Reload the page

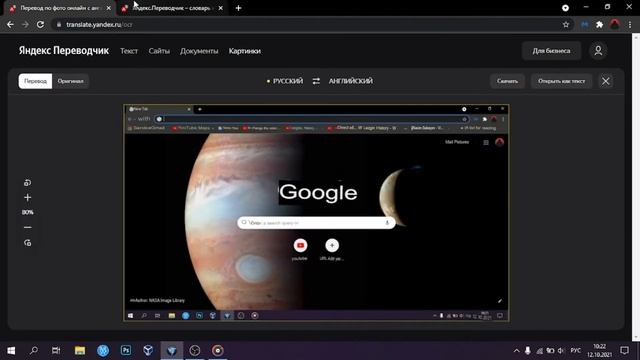coord(40,24)
